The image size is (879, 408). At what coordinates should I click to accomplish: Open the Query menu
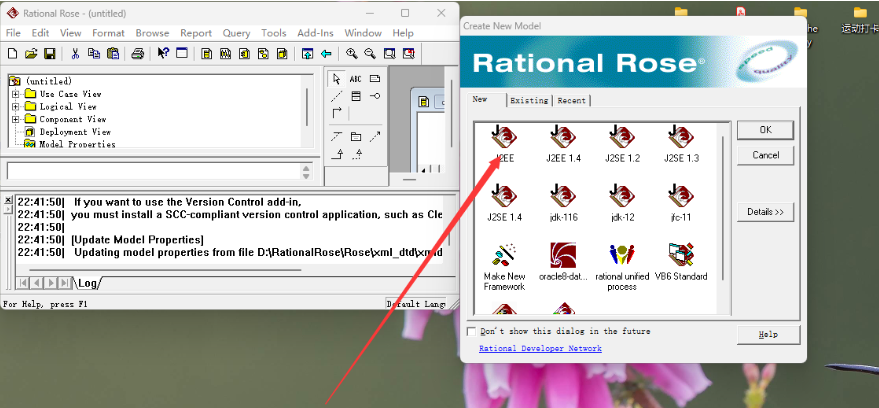click(236, 33)
